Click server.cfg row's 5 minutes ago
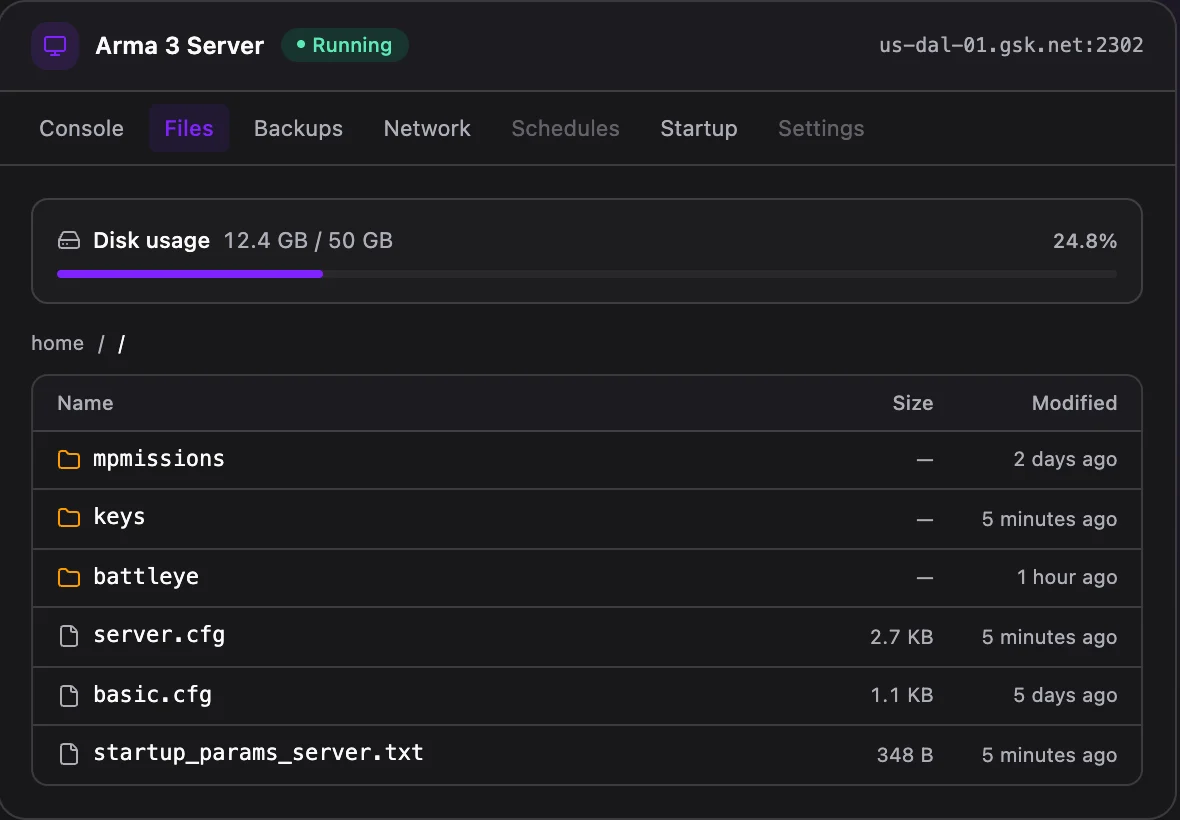 (x=1049, y=637)
